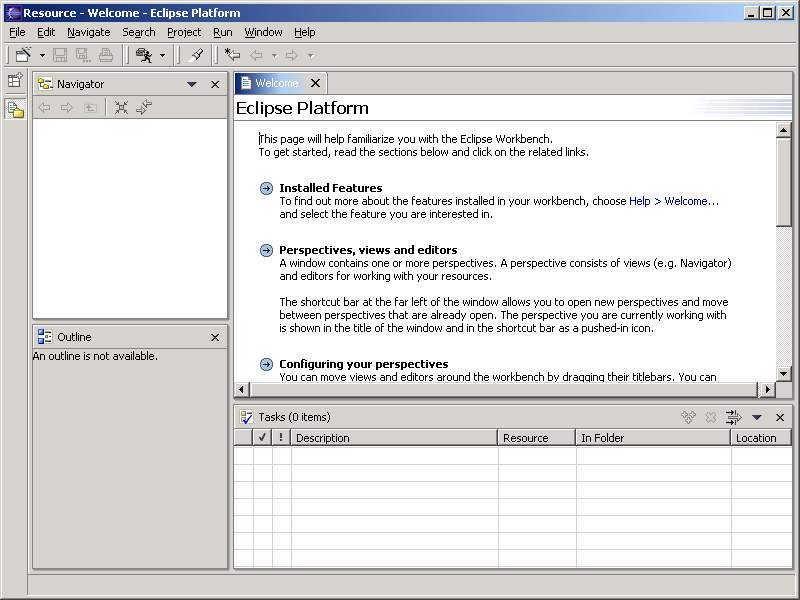Open the Forward history dropdown arrow
This screenshot has height=600, width=800.
pos(310,55)
